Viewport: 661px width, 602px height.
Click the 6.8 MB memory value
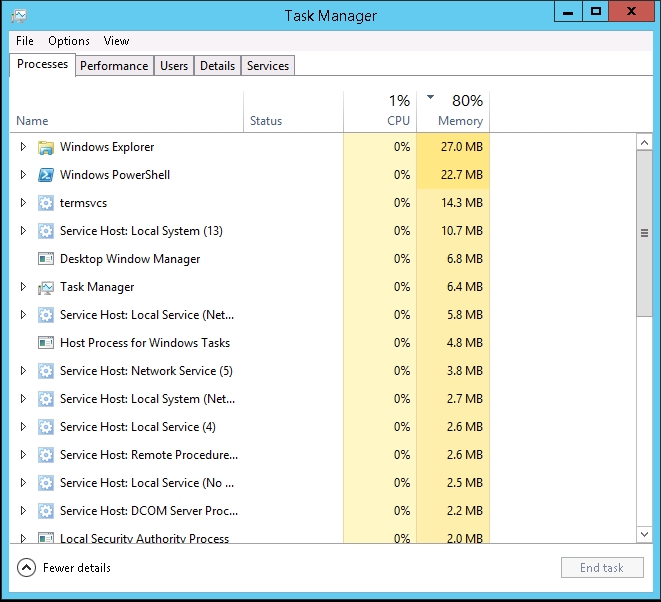(465, 259)
